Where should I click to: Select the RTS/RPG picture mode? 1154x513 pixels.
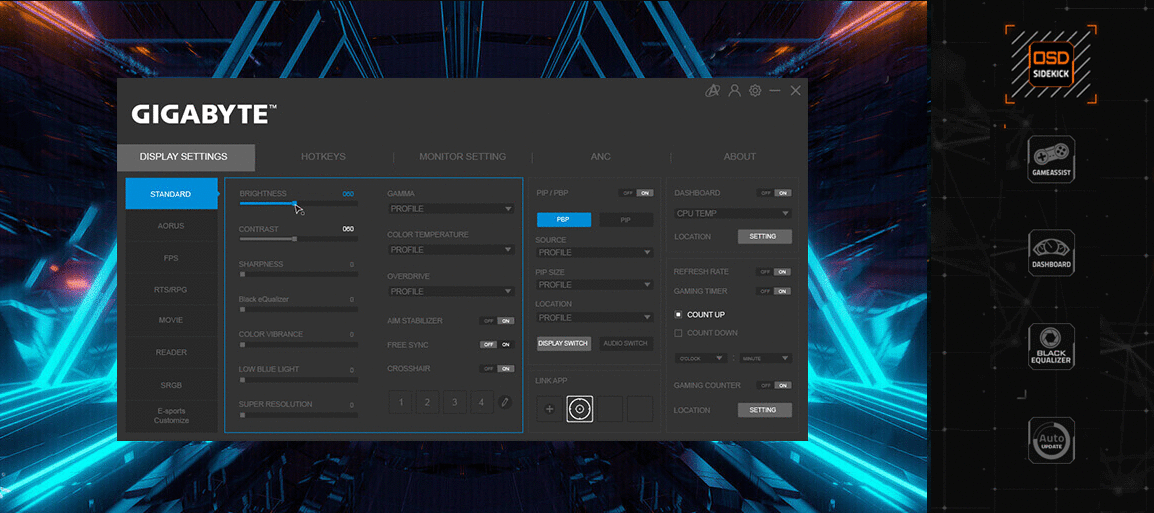171,289
